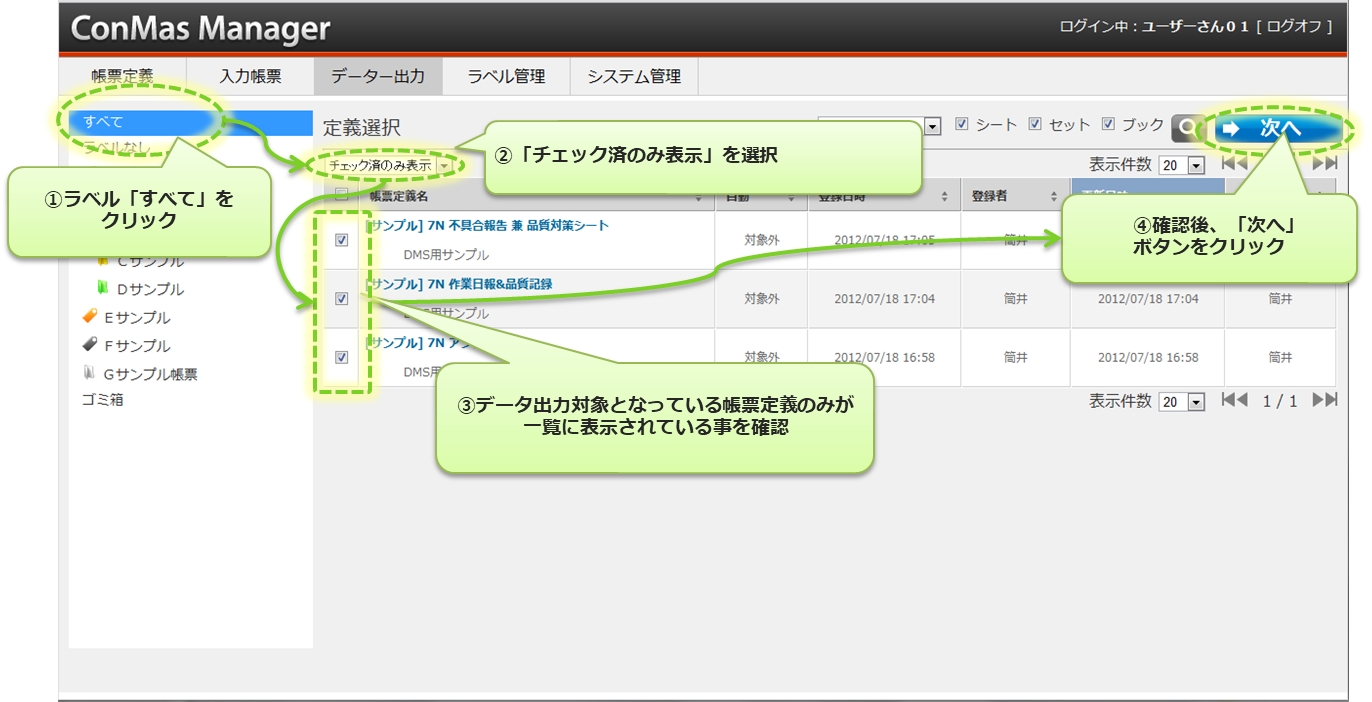Select the ゴミ箱 item in sidebar
This screenshot has width=1372, height=702.
coord(103,400)
